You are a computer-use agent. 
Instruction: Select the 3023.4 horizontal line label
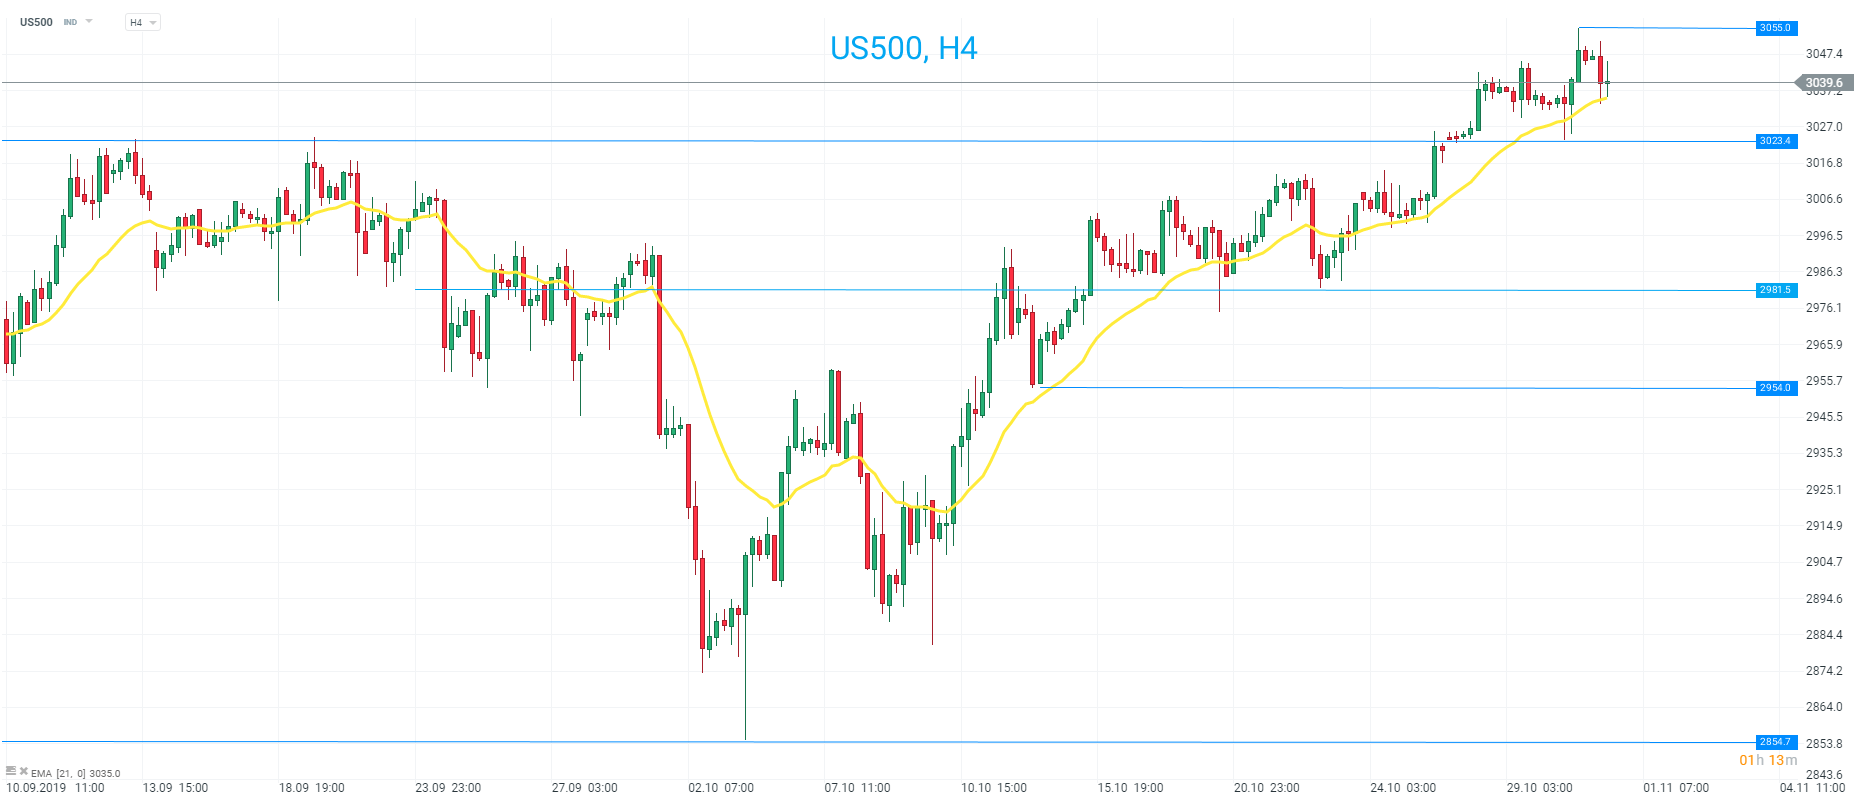tap(1776, 141)
